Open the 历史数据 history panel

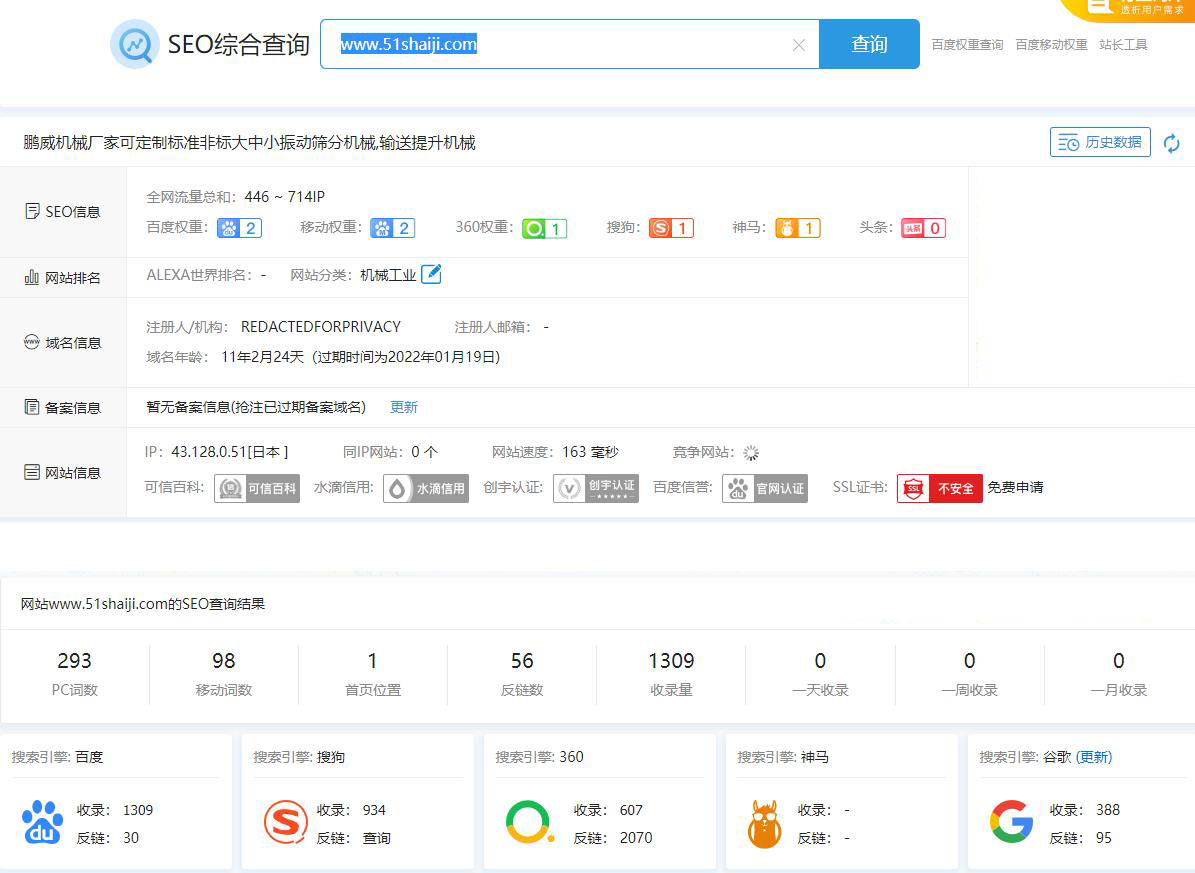pyautogui.click(x=1100, y=142)
